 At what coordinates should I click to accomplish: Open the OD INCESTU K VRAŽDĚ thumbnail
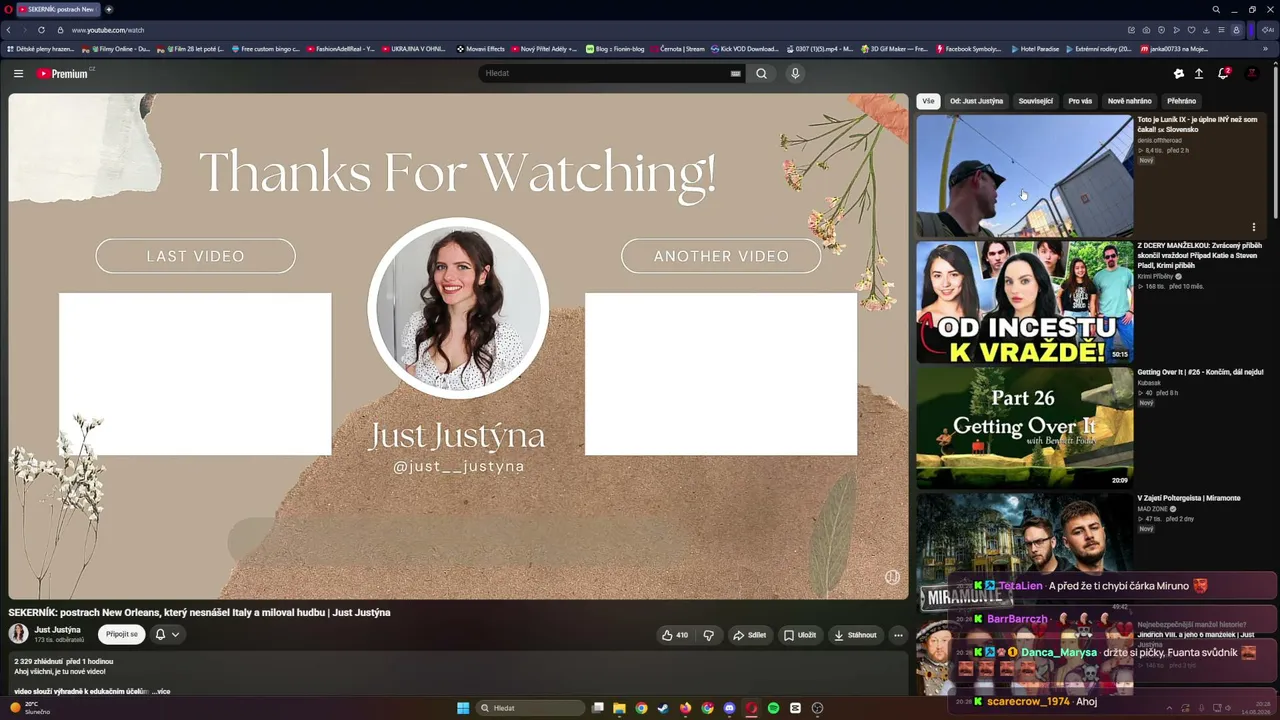(x=1025, y=302)
